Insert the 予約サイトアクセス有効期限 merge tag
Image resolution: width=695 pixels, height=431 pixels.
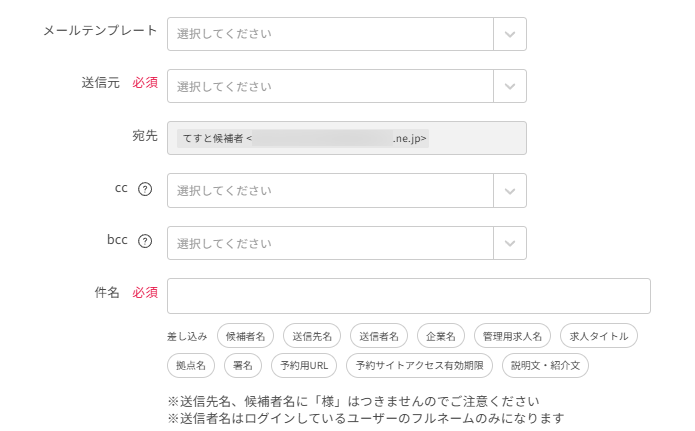[420, 365]
